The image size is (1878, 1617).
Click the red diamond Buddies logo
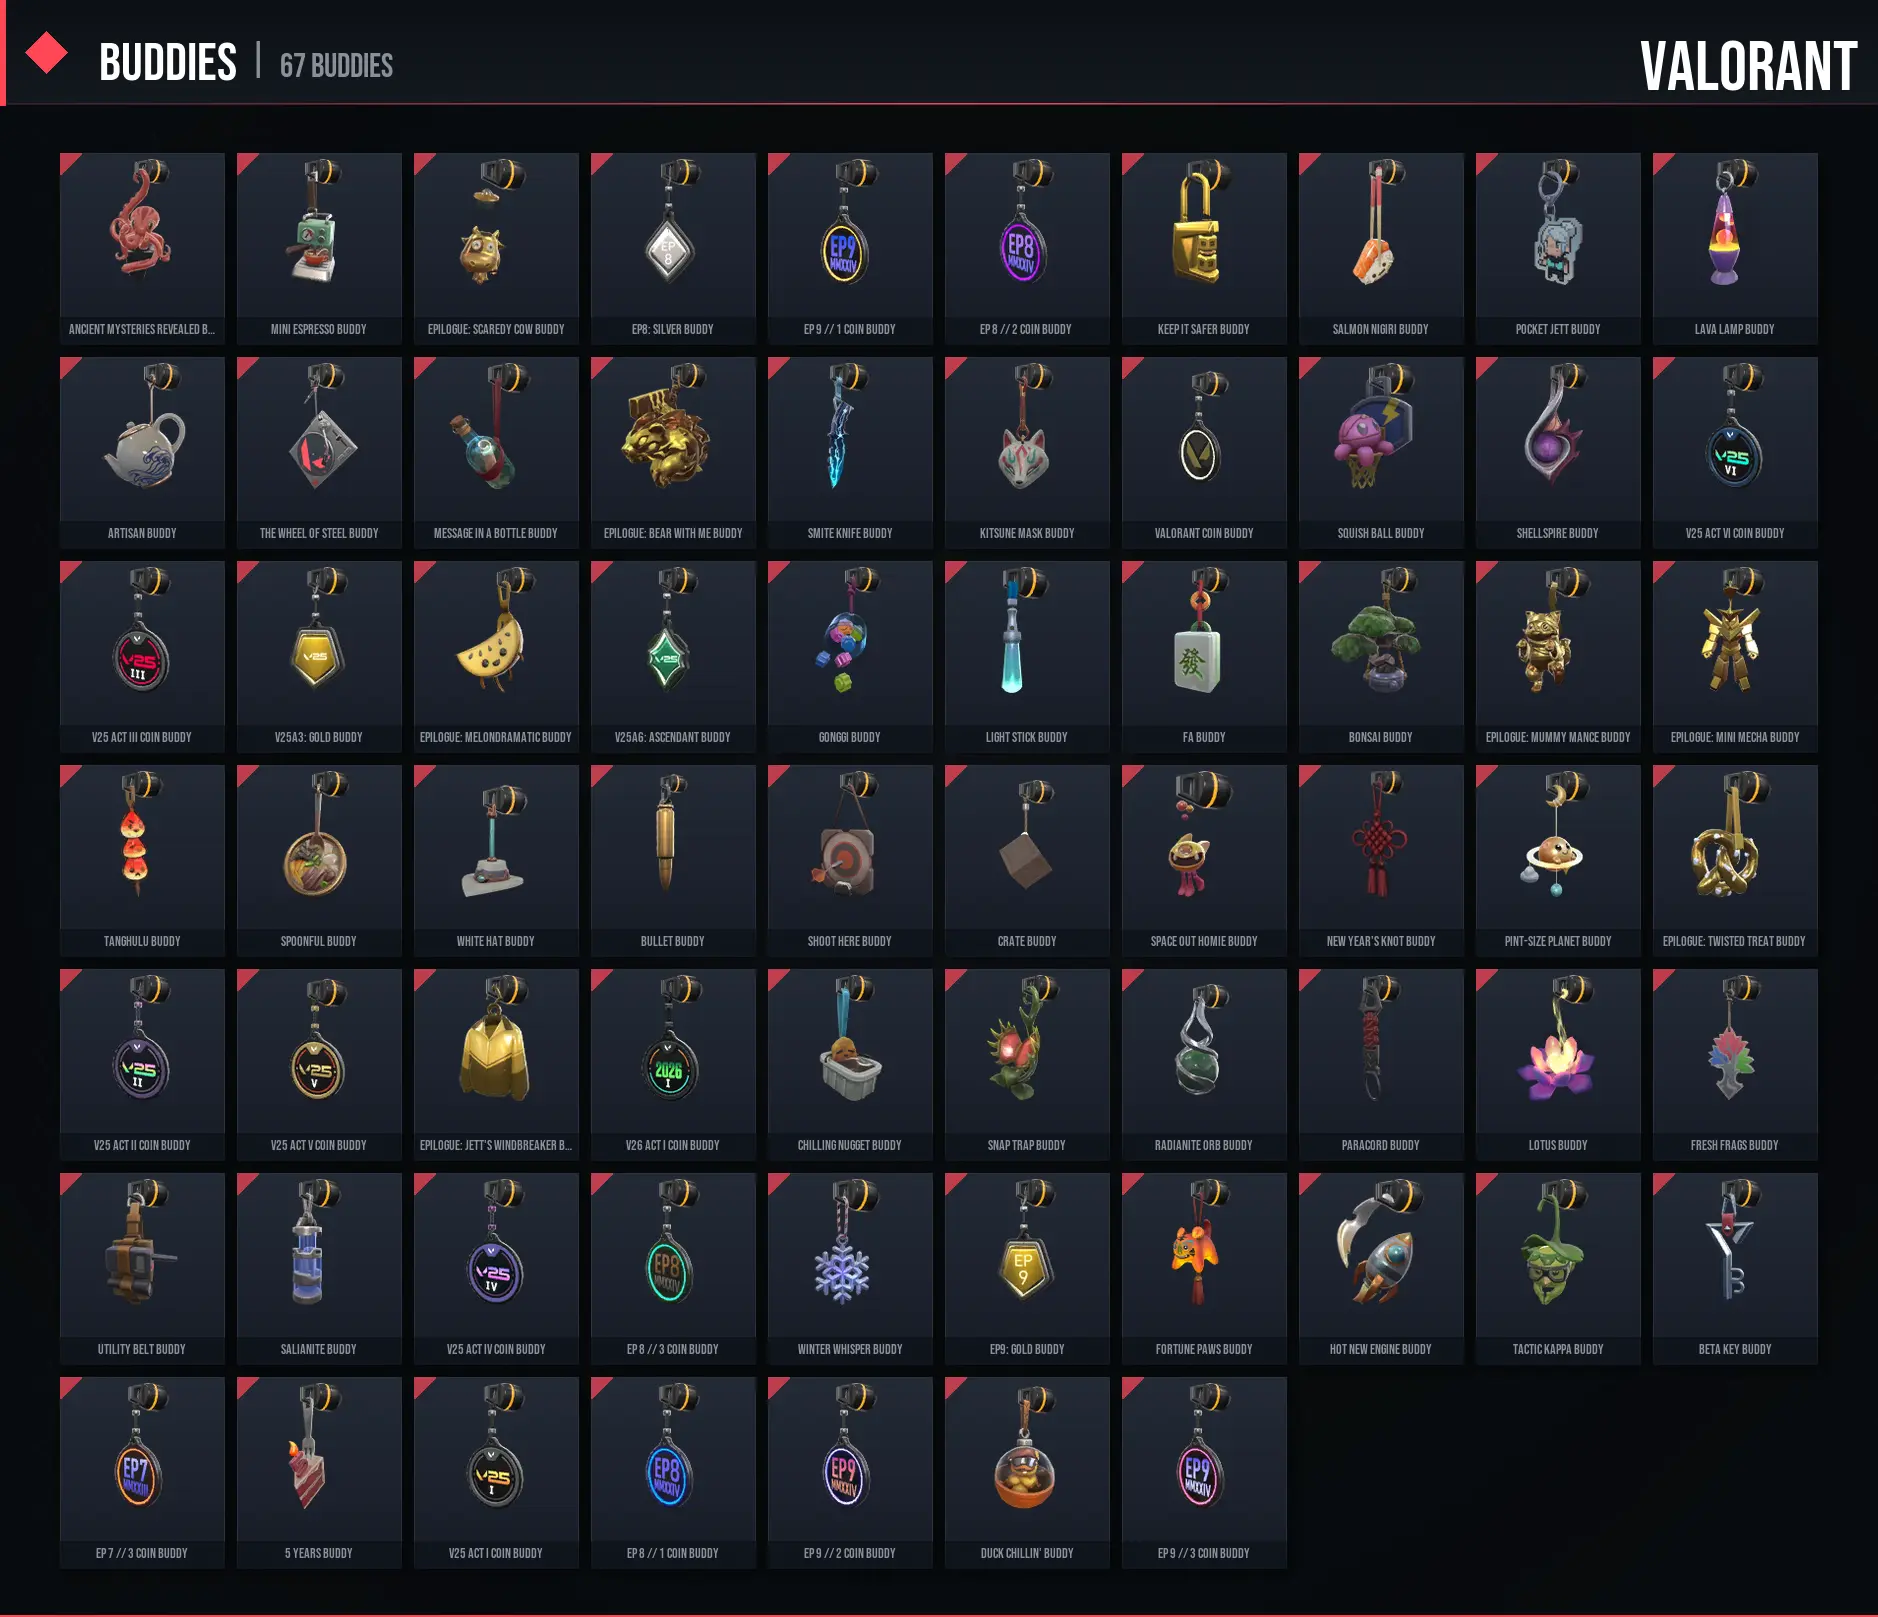[x=46, y=54]
